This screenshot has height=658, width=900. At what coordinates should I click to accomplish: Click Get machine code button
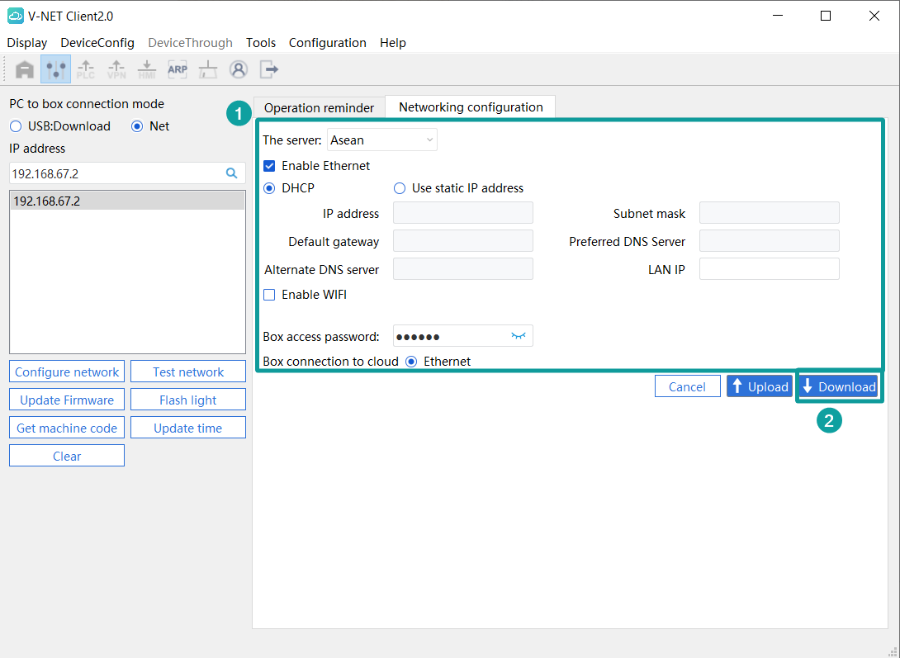[67, 428]
